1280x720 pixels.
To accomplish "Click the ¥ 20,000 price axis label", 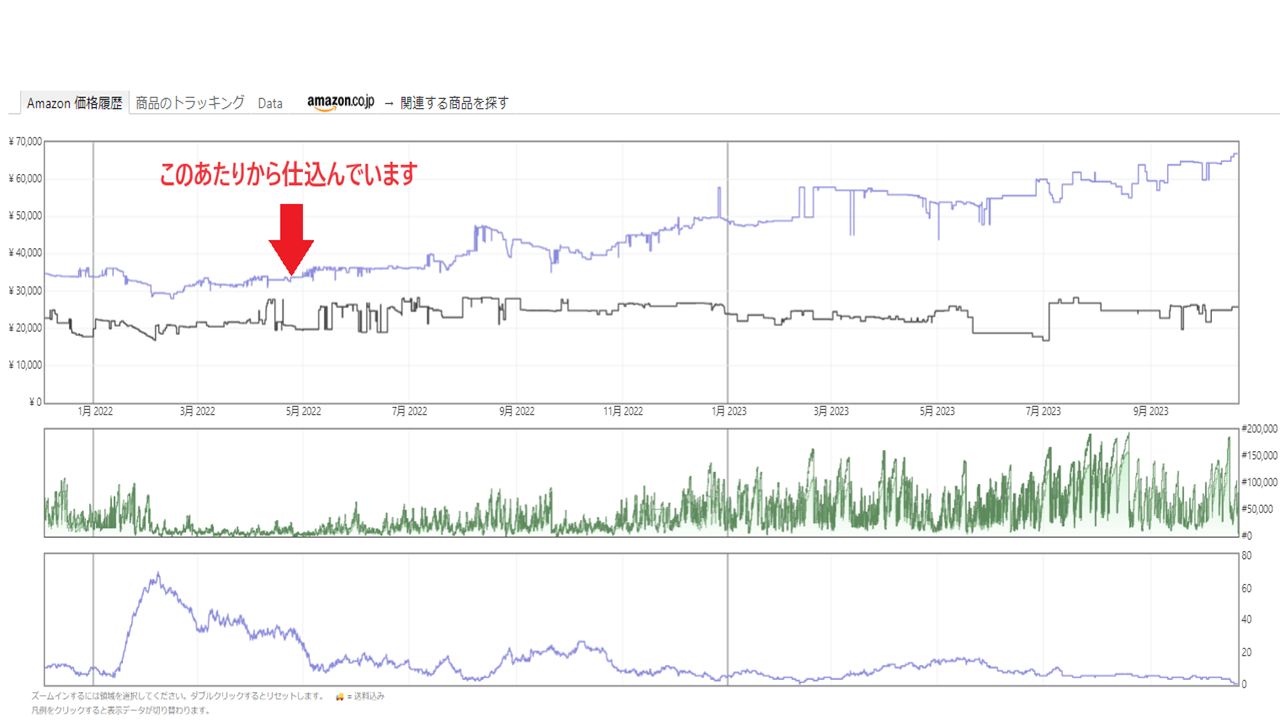I will 25,328.
